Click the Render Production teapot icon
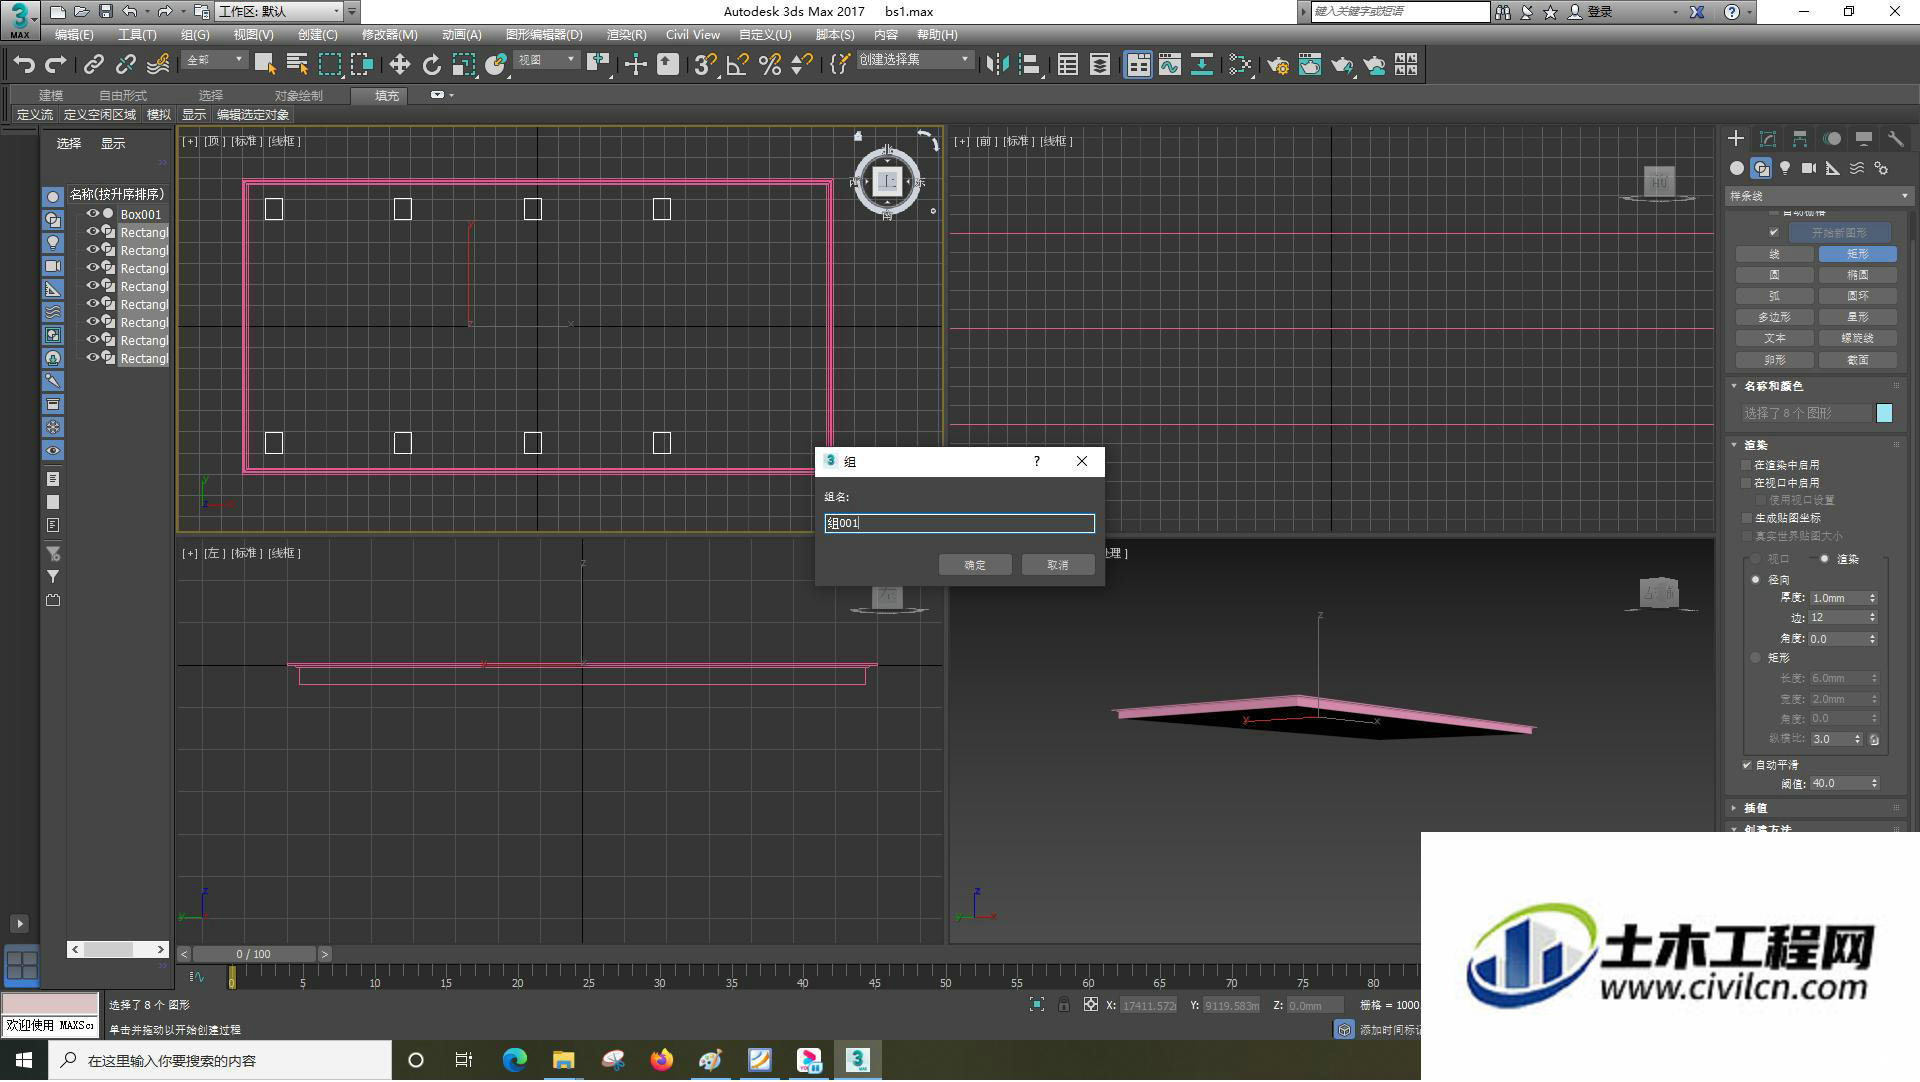 [x=1342, y=65]
